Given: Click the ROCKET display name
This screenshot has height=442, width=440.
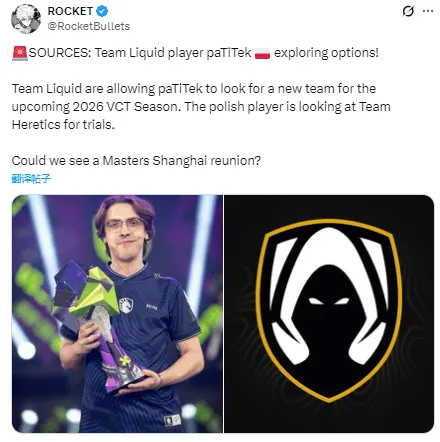Looking at the screenshot, I should pos(70,11).
